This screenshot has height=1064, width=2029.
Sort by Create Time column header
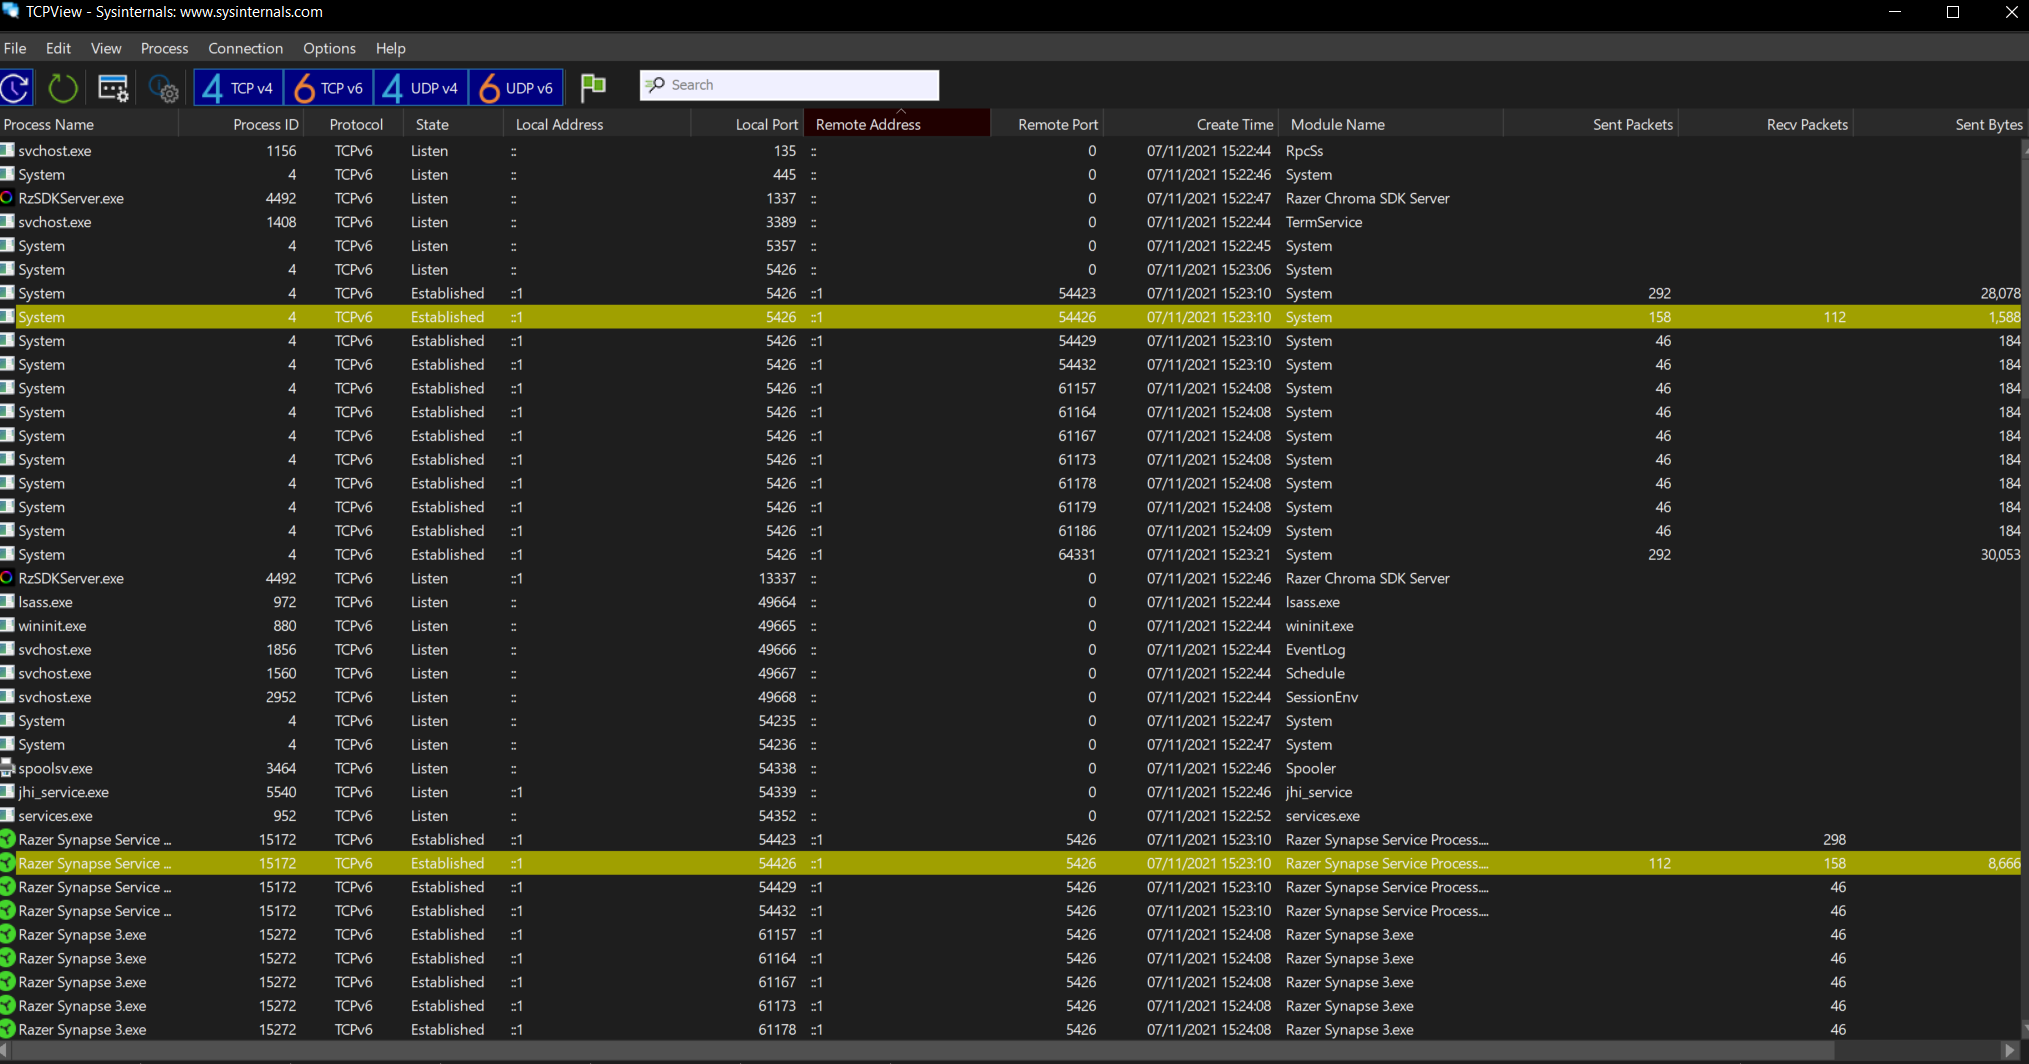point(1191,124)
